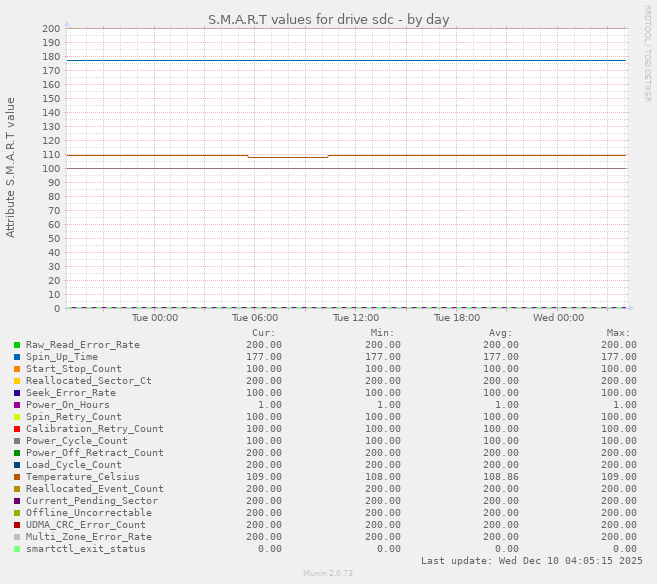Screen dimensions: 657x584
Task: Click the Max: column header
Action: coord(618,333)
